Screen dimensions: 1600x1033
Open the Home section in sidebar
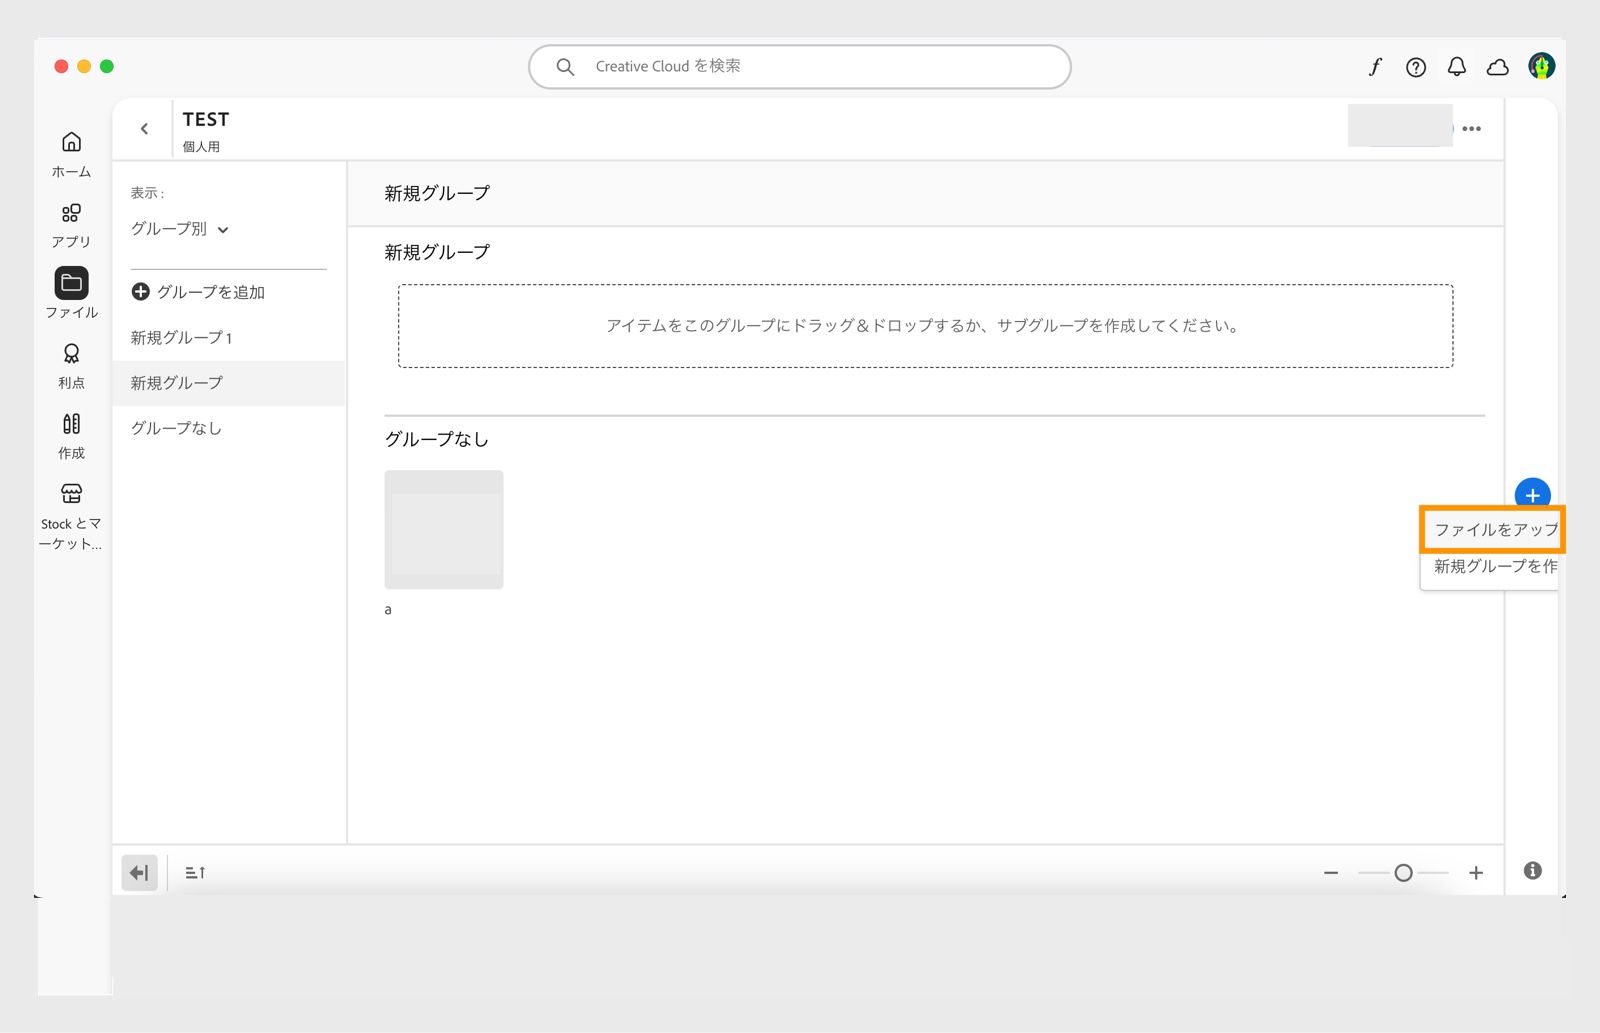pos(71,154)
